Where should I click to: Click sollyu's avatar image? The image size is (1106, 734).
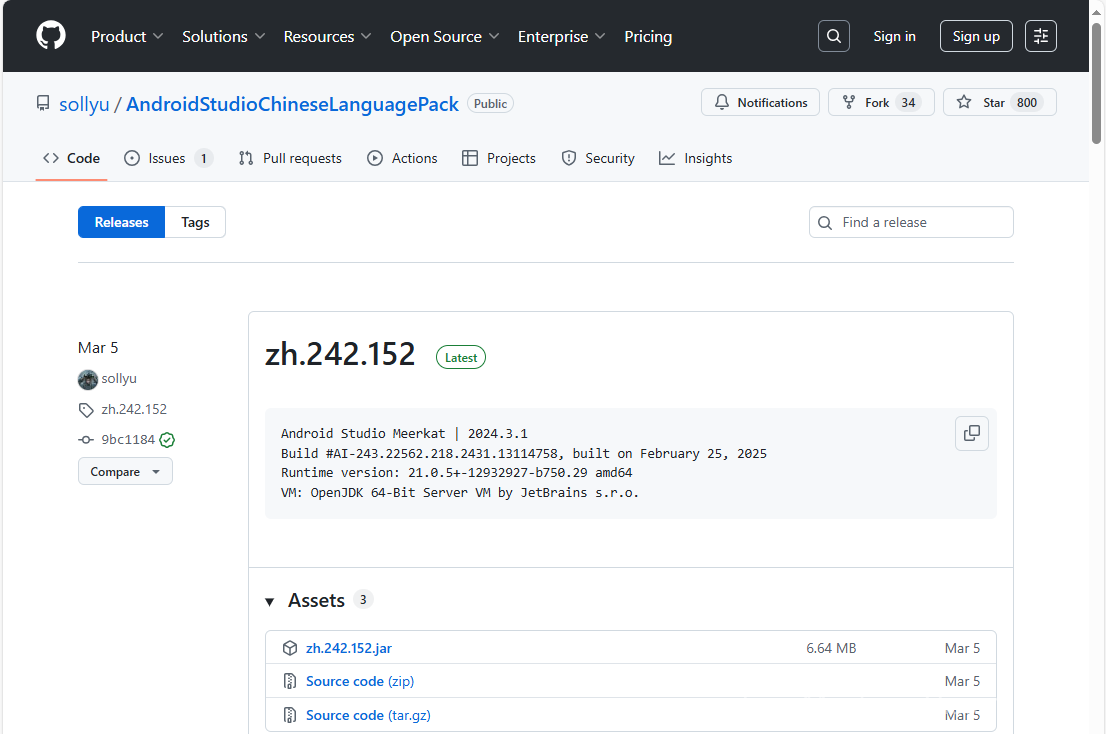pyautogui.click(x=87, y=379)
